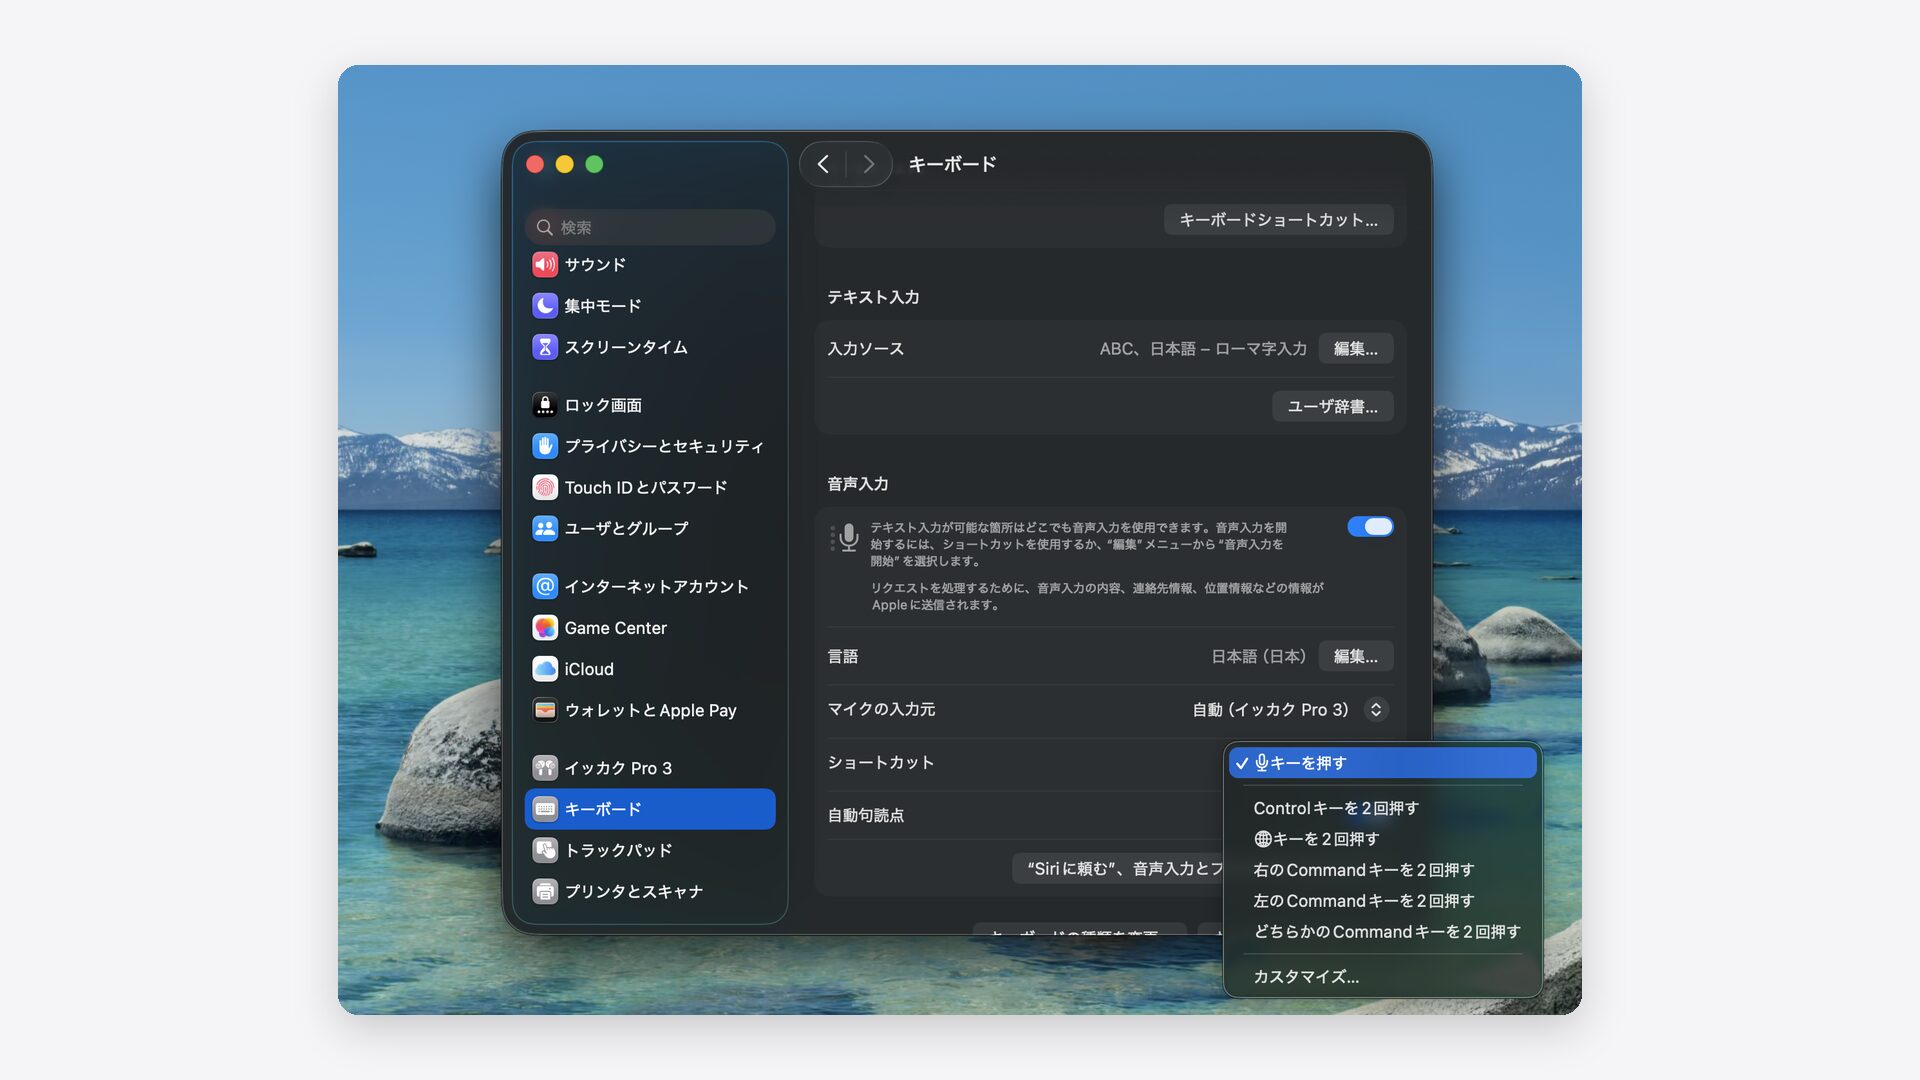Click the 集中モード moon icon
The height and width of the screenshot is (1080, 1920).
(x=545, y=305)
